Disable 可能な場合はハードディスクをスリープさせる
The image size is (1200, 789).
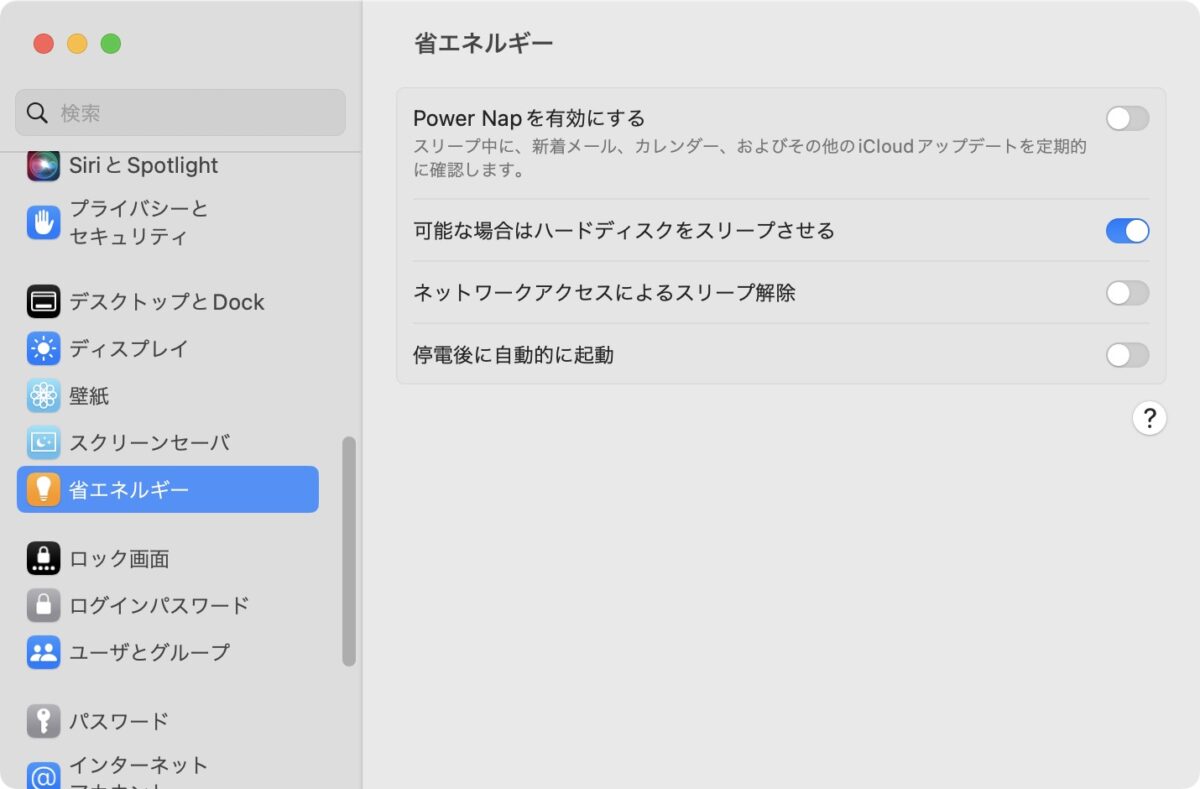point(1127,231)
